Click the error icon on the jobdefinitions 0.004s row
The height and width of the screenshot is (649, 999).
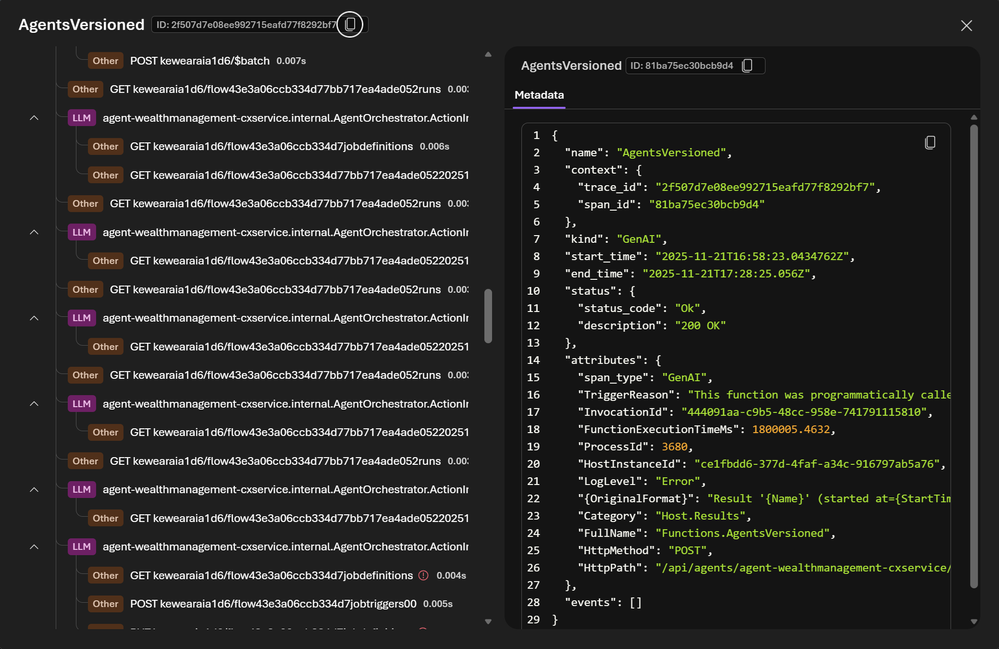423,576
